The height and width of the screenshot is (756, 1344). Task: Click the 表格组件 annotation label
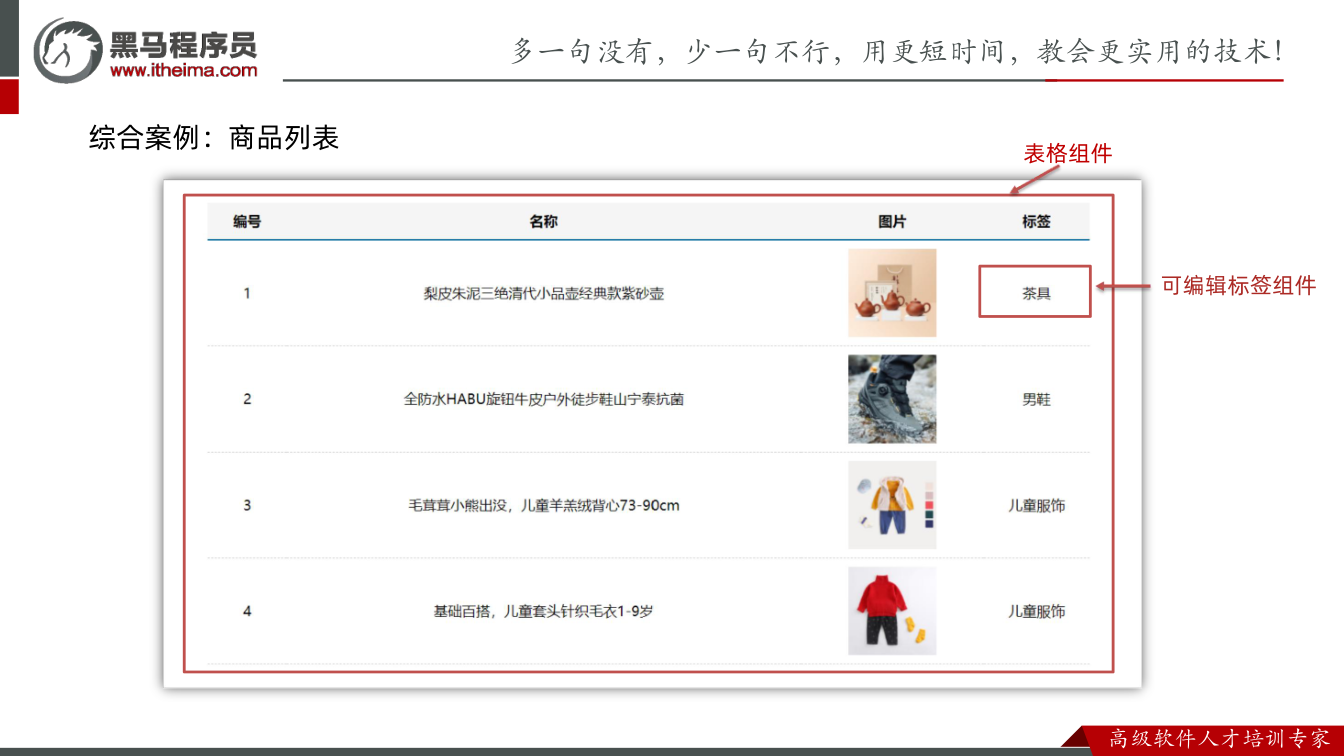coord(1067,154)
